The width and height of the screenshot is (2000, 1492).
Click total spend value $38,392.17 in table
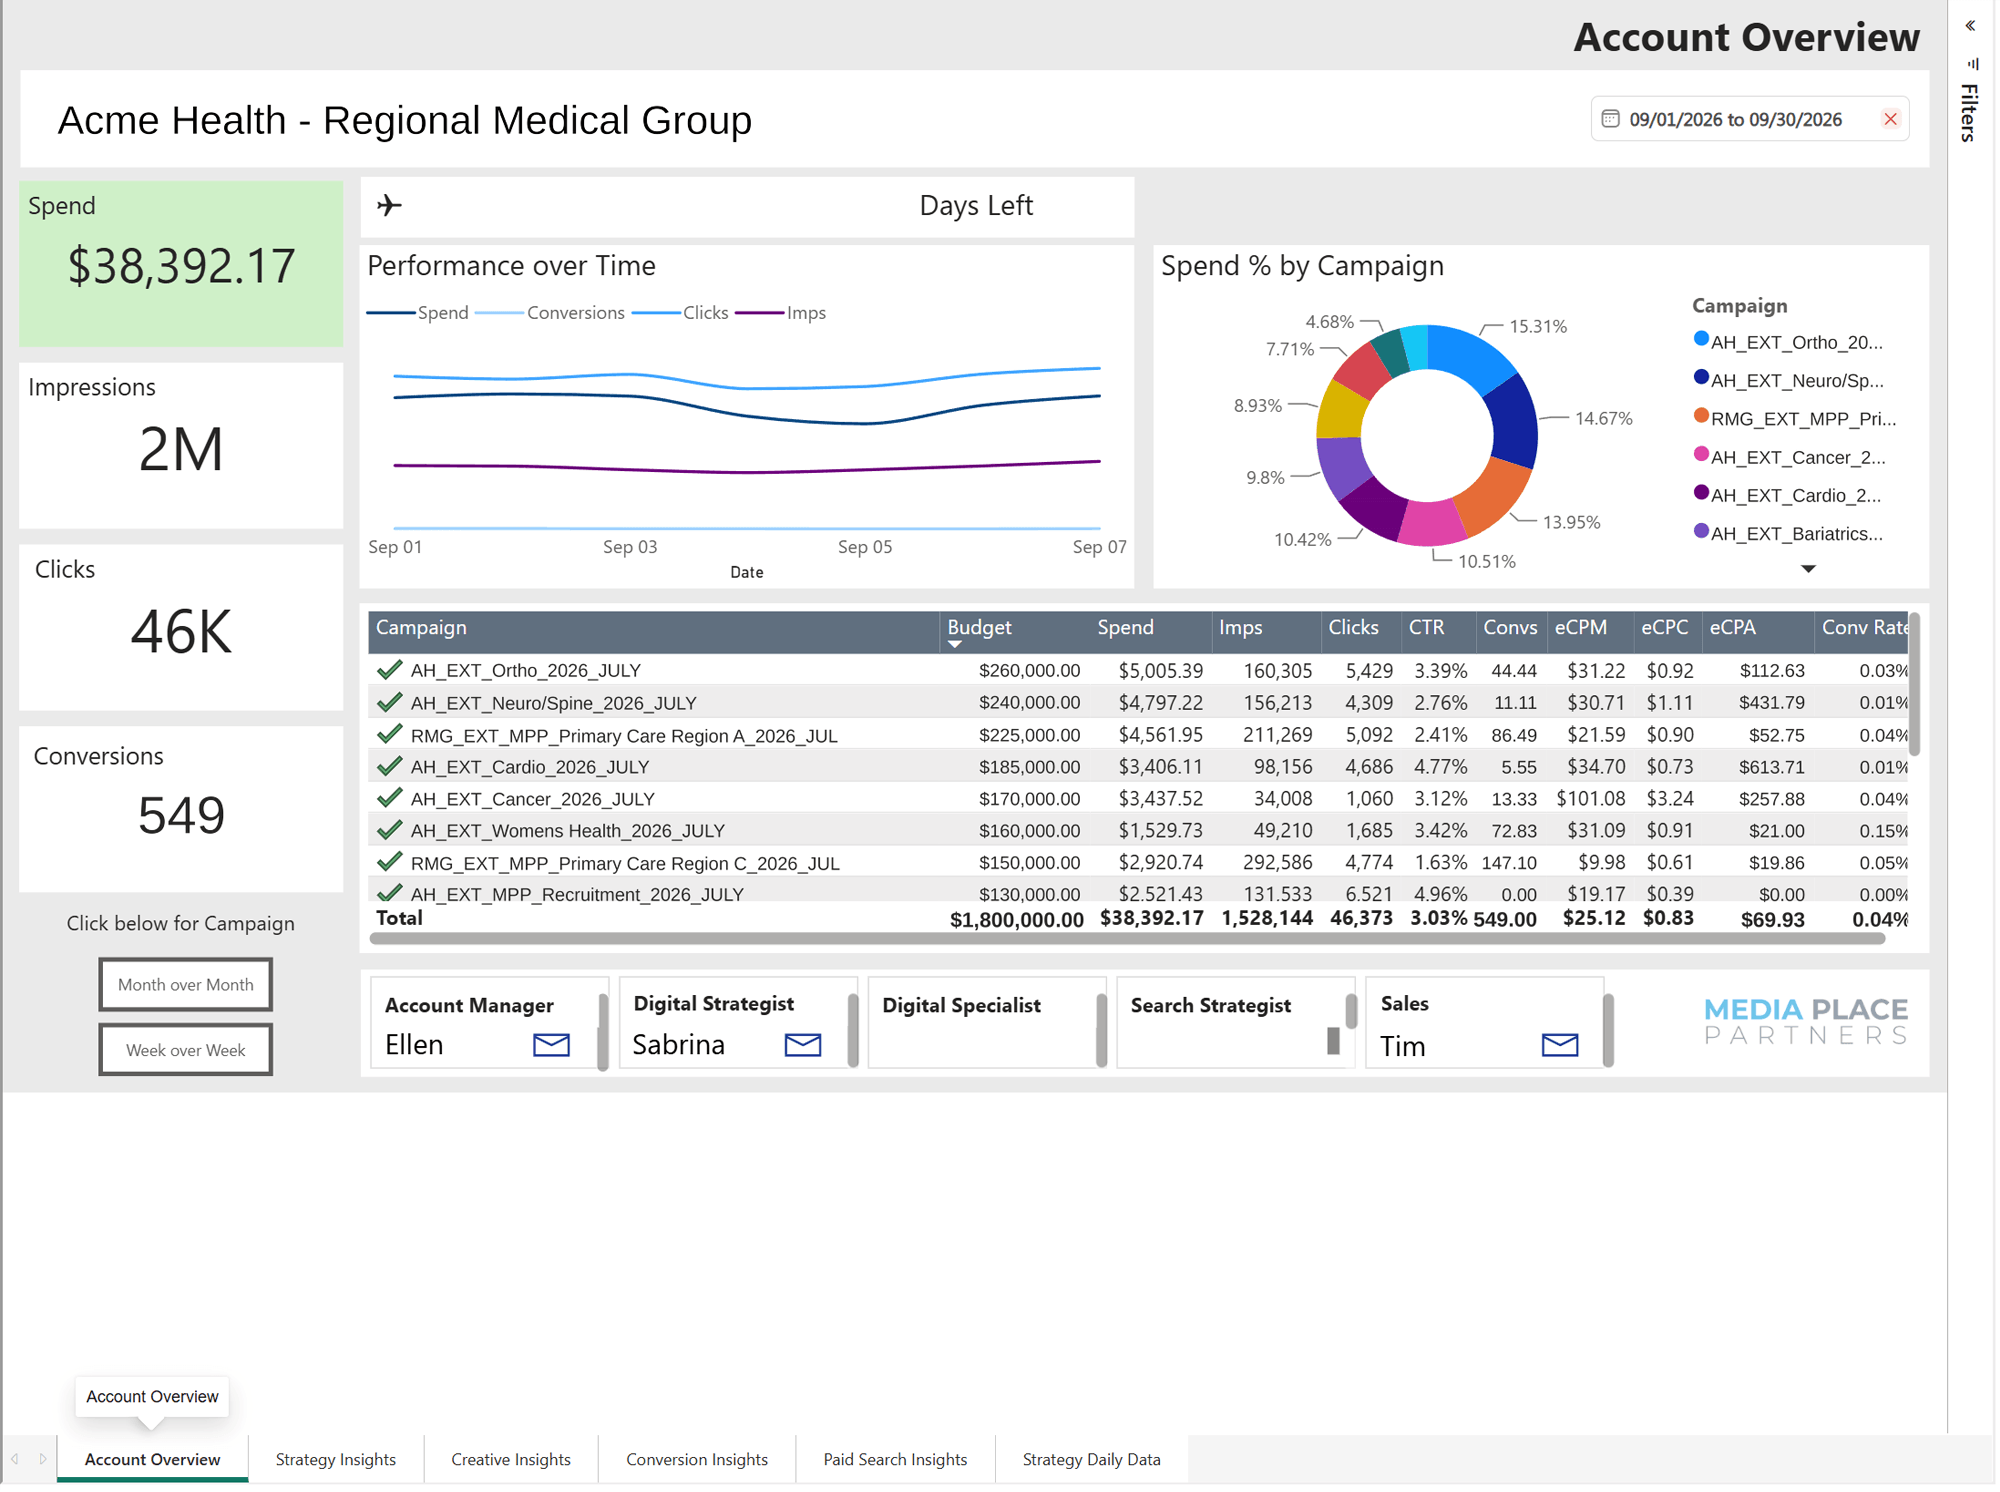[1151, 918]
